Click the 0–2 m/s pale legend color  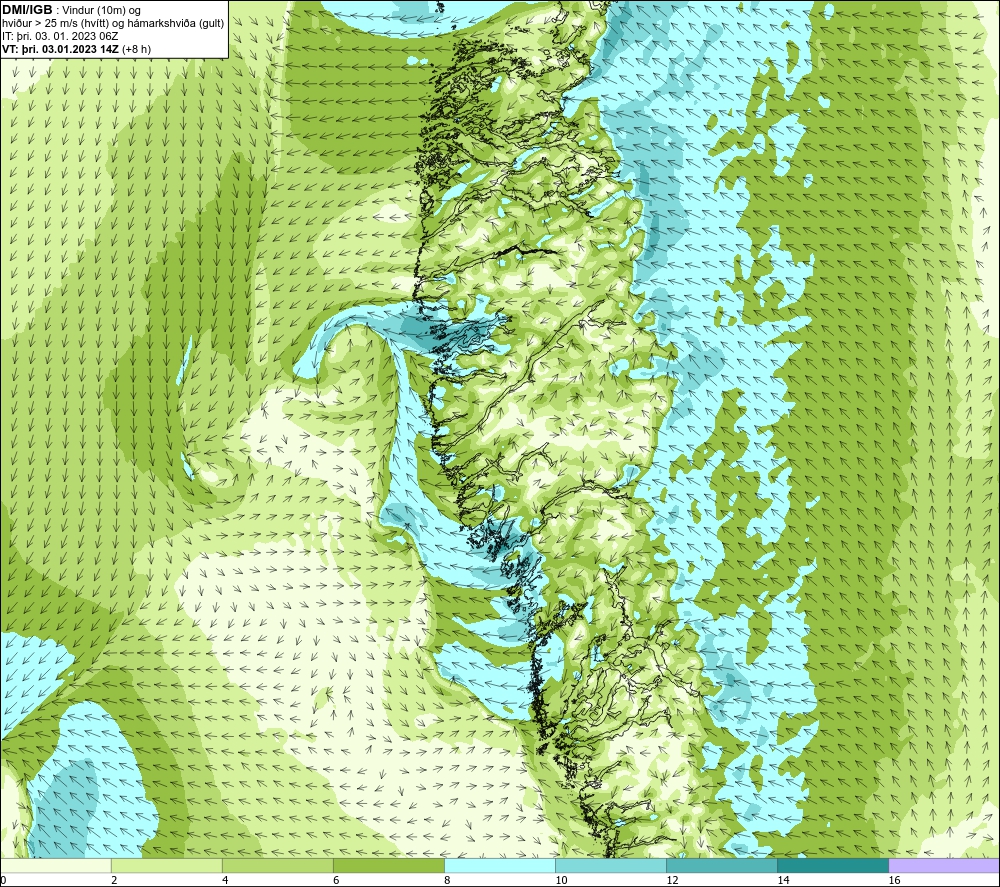pos(56,865)
